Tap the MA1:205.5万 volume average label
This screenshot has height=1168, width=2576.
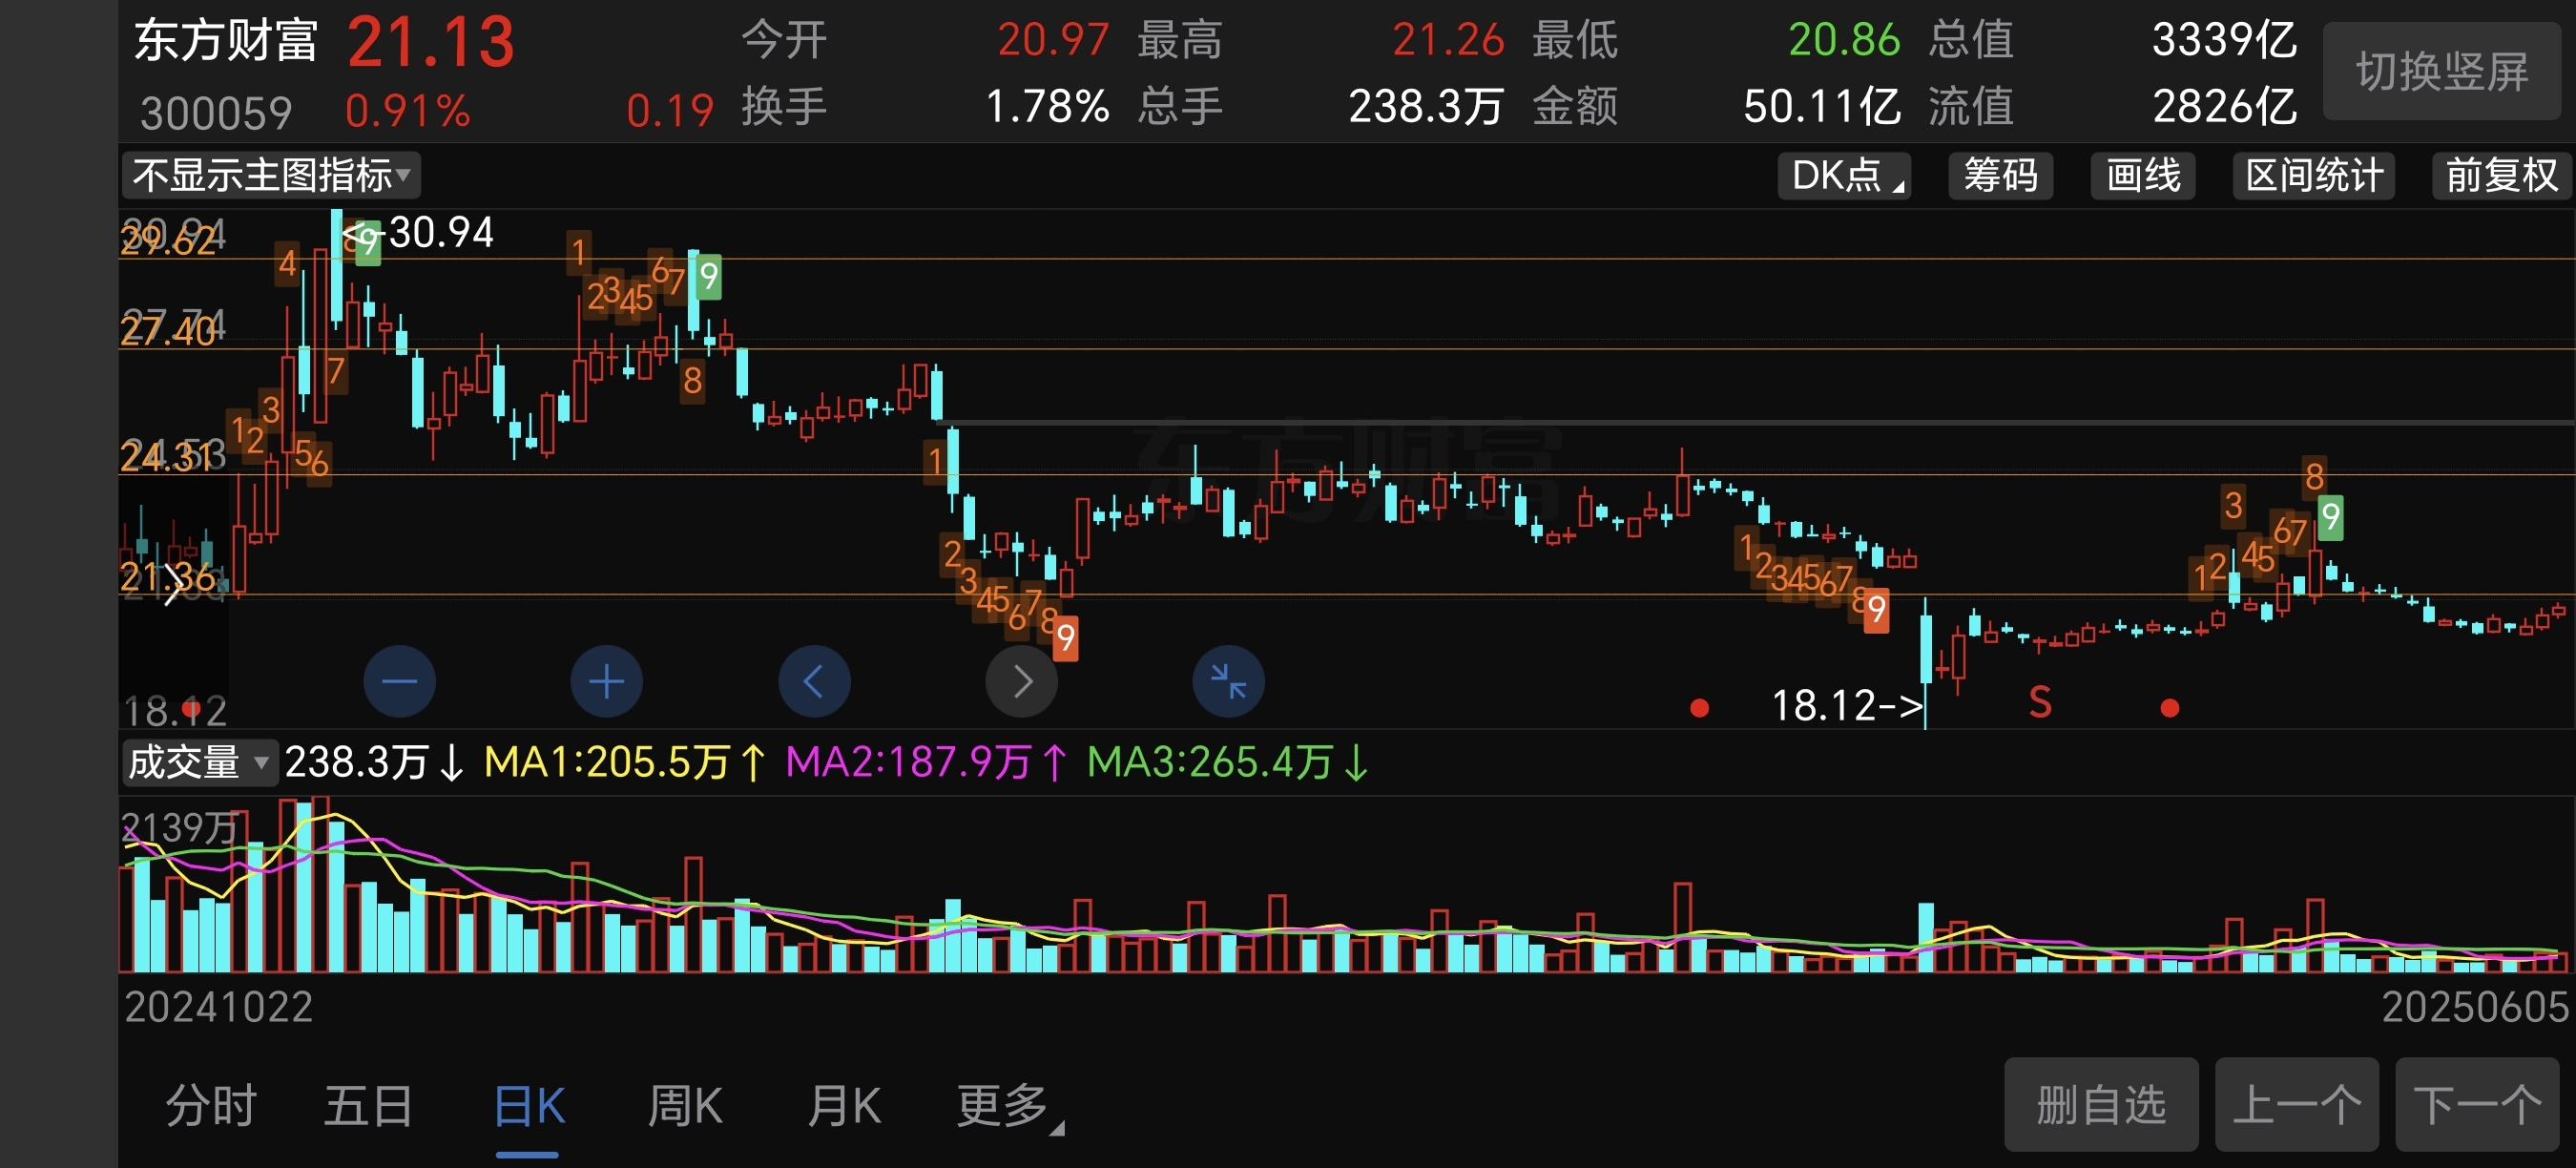pos(625,762)
